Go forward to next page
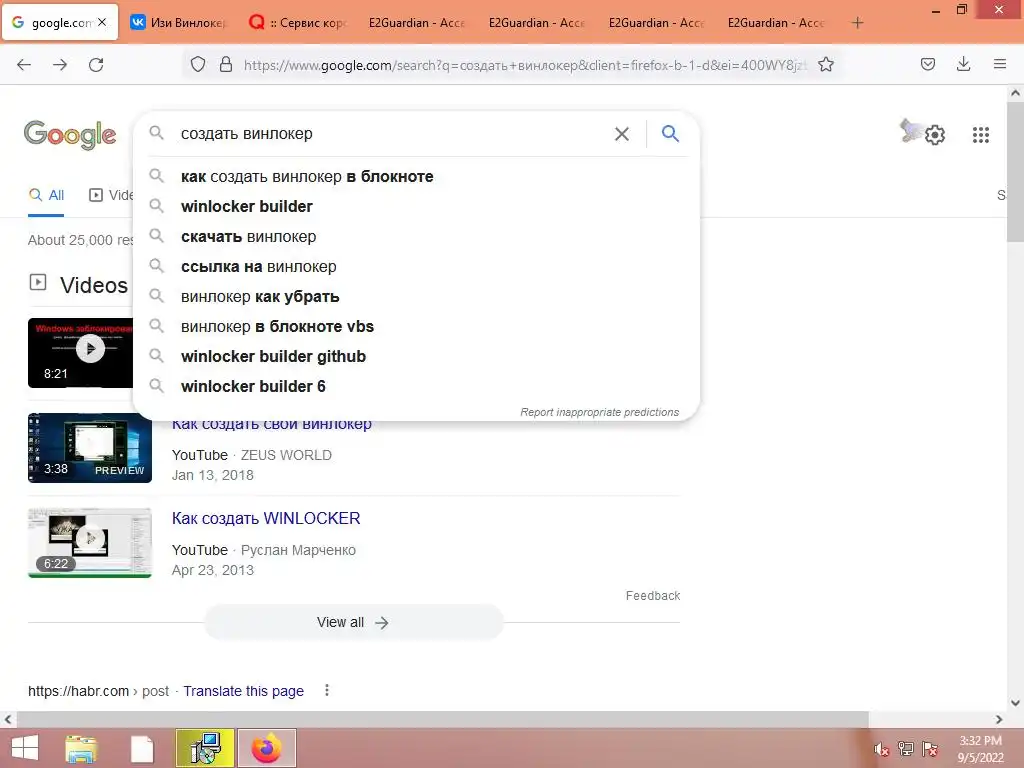This screenshot has height=768, width=1024. (x=60, y=65)
